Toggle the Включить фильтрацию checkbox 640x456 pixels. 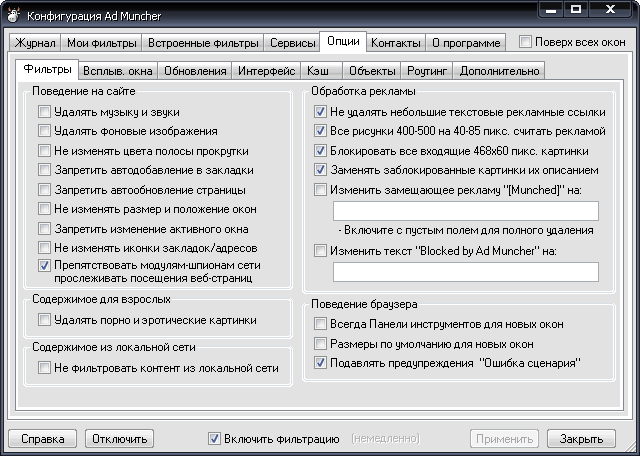pos(214,439)
